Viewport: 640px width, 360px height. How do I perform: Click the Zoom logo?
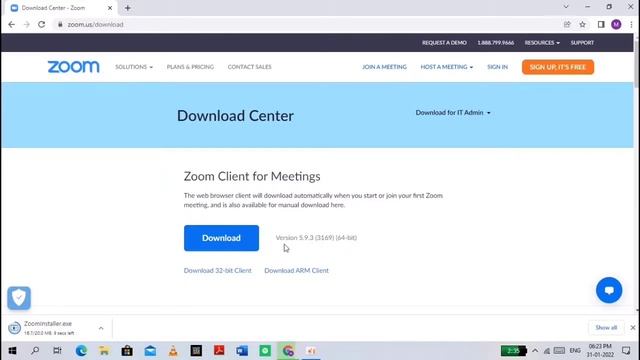pyautogui.click(x=73, y=67)
